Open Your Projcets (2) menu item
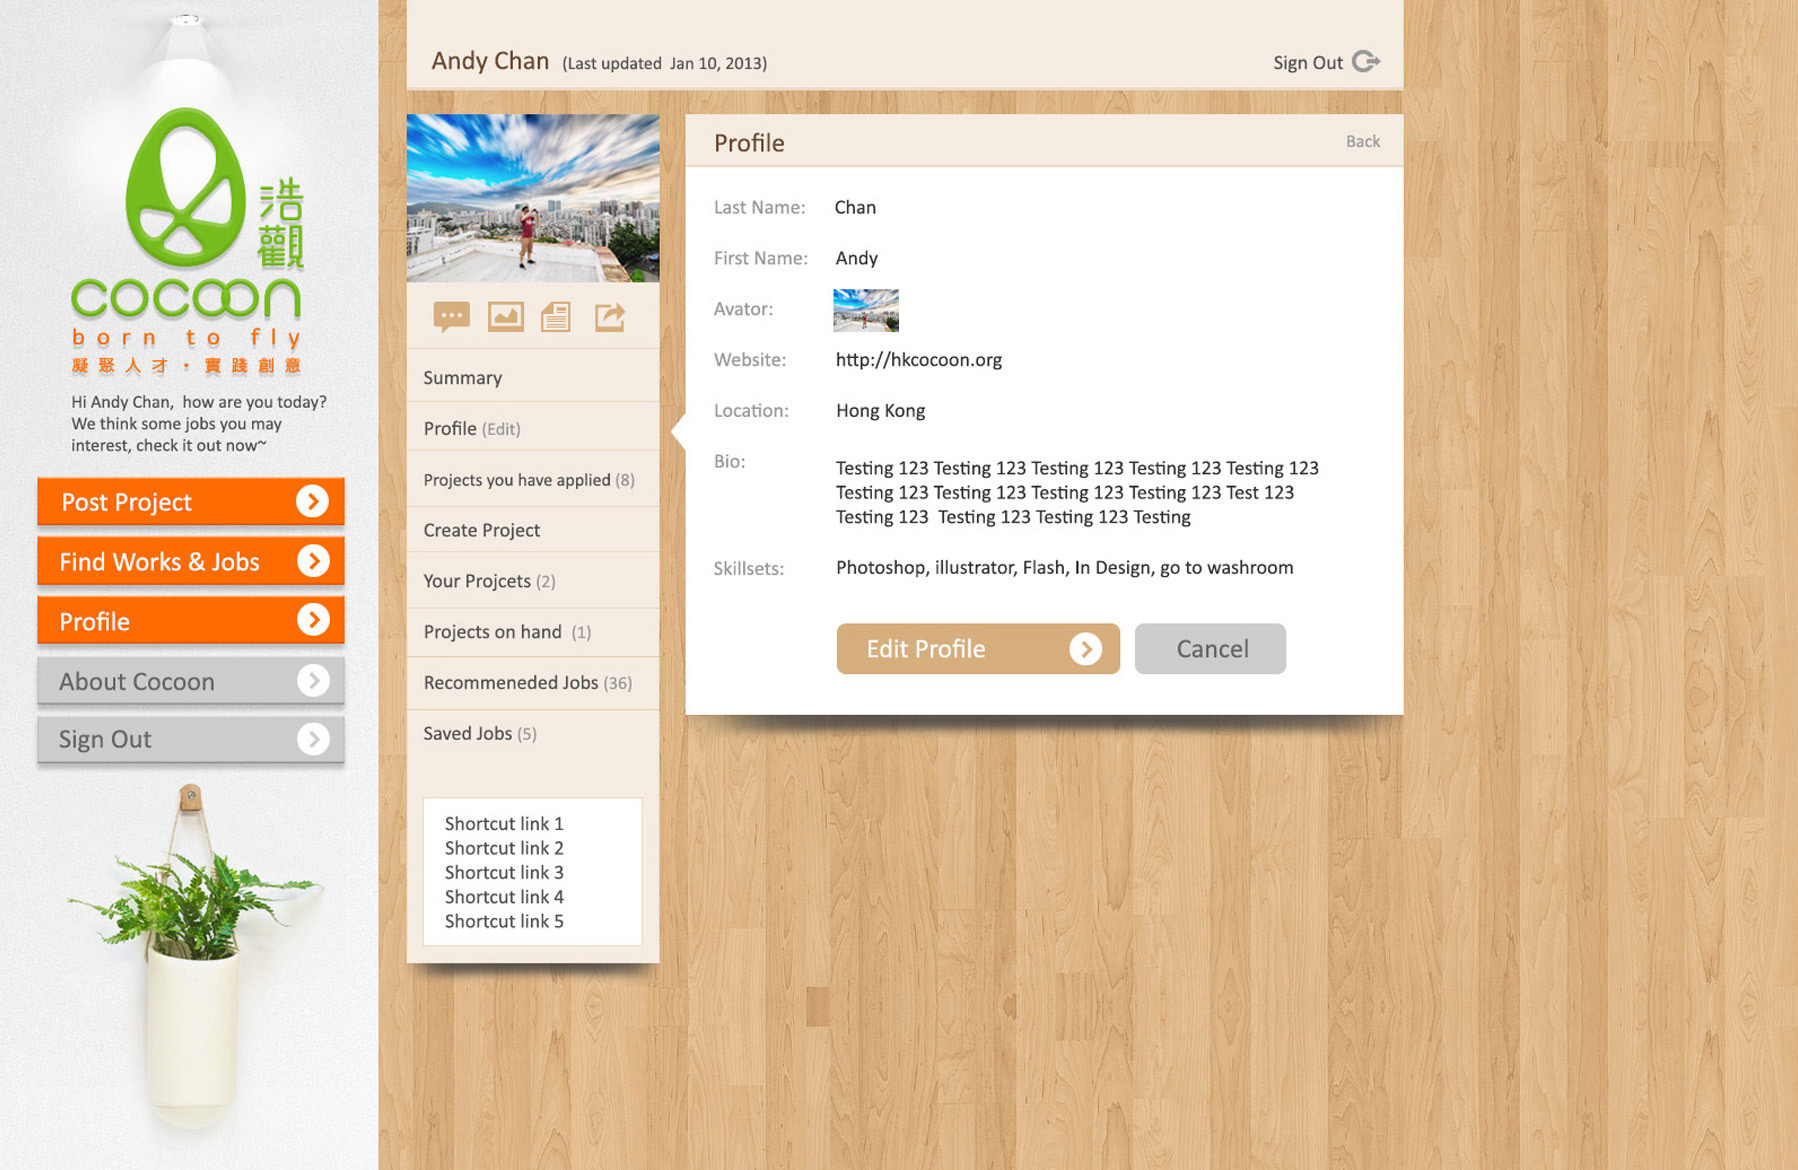This screenshot has height=1170, width=1798. click(x=533, y=581)
